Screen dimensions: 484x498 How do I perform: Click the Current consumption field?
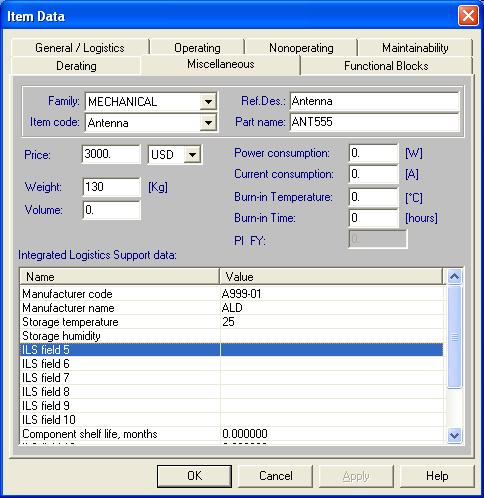click(373, 174)
